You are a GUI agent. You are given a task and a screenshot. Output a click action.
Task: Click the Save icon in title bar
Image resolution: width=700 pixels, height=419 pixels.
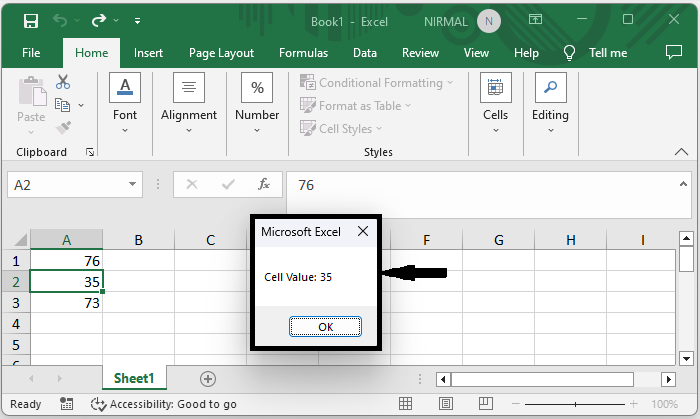click(x=31, y=21)
